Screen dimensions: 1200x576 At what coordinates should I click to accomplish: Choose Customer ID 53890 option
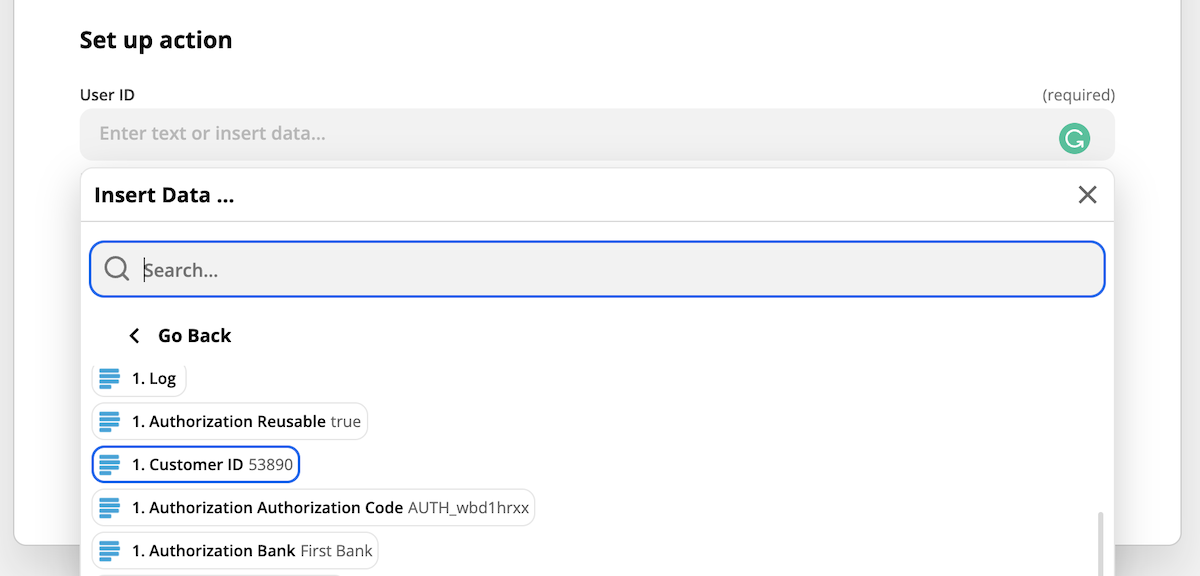pyautogui.click(x=196, y=464)
